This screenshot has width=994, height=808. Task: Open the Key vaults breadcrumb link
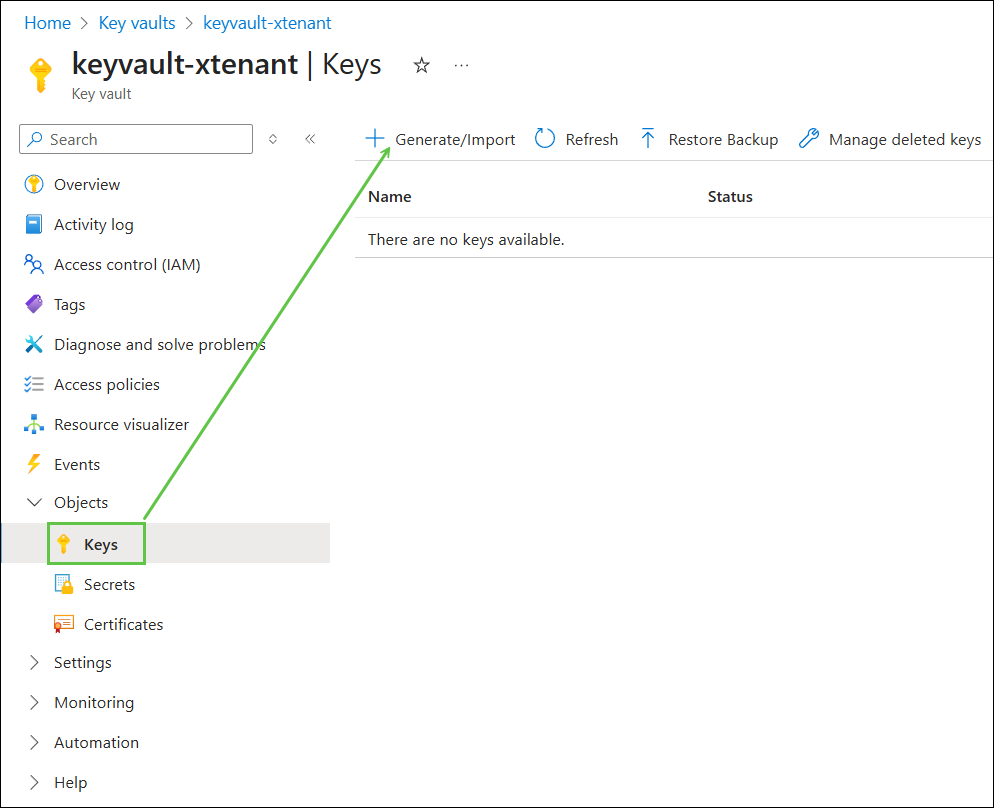coord(137,23)
